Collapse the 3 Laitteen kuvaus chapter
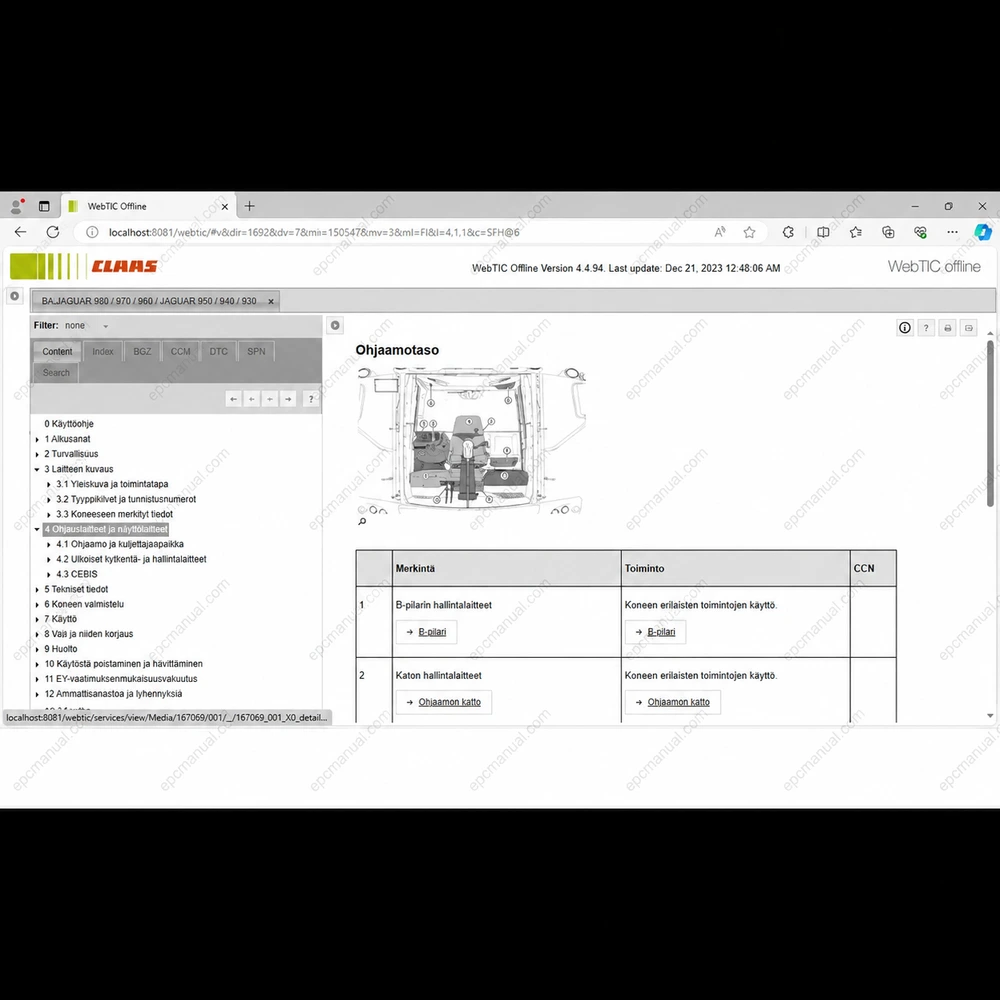The height and width of the screenshot is (1000, 1000). click(37, 469)
